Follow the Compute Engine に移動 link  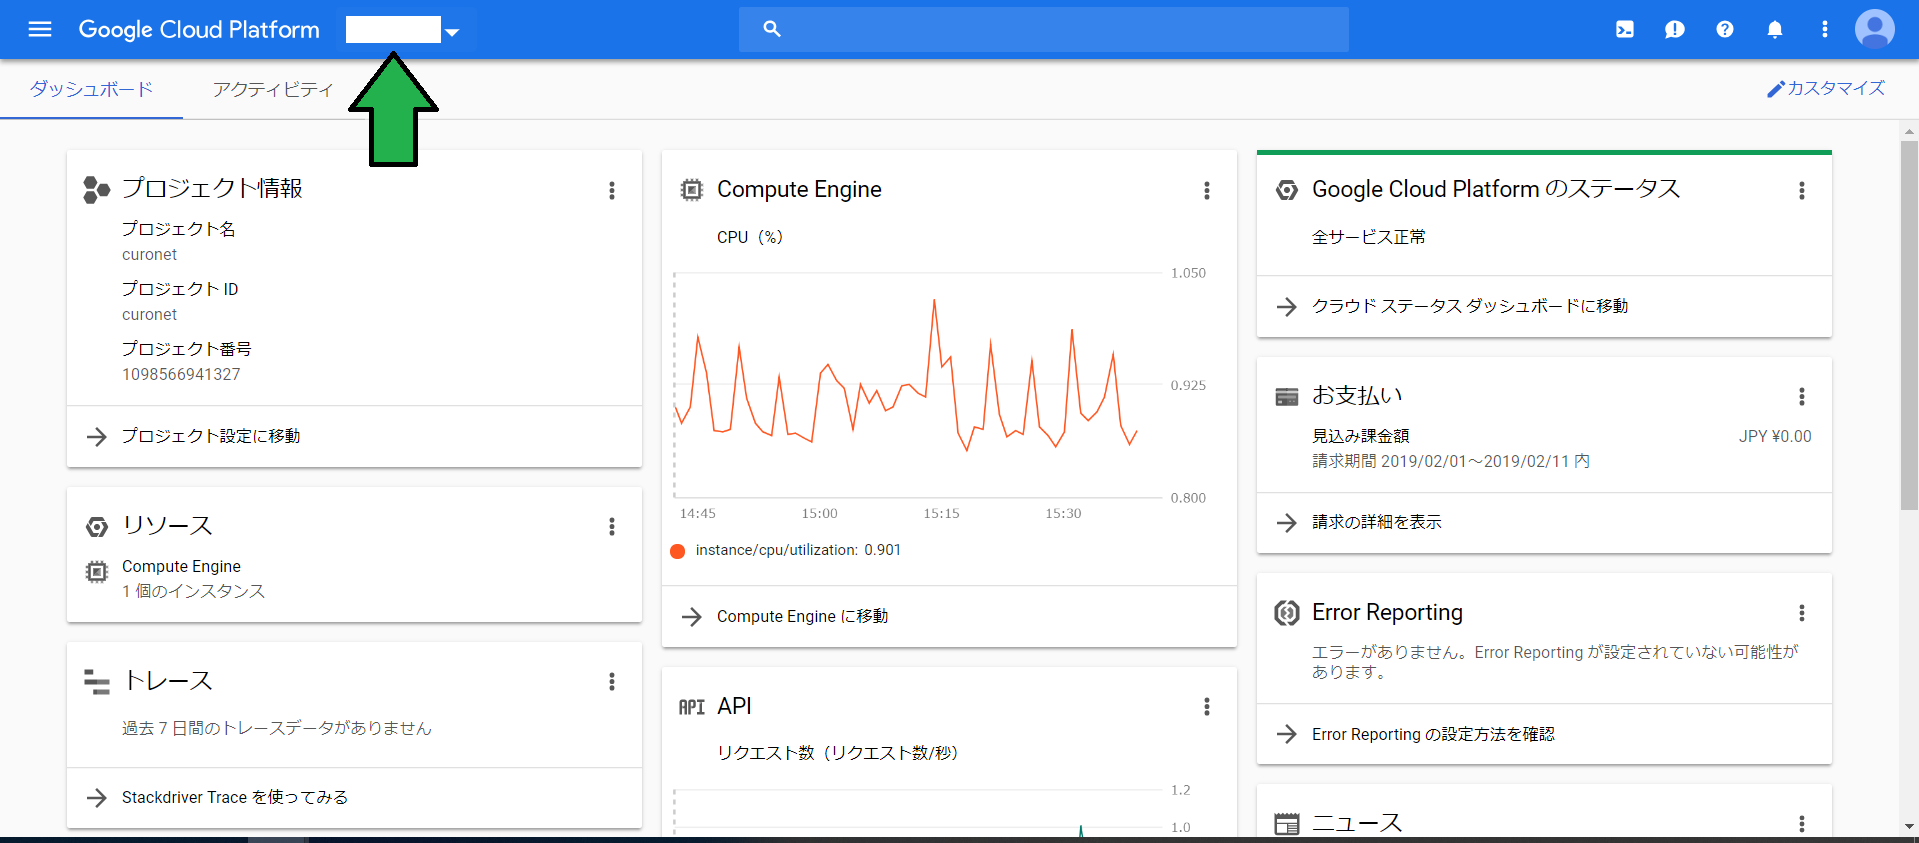802,616
